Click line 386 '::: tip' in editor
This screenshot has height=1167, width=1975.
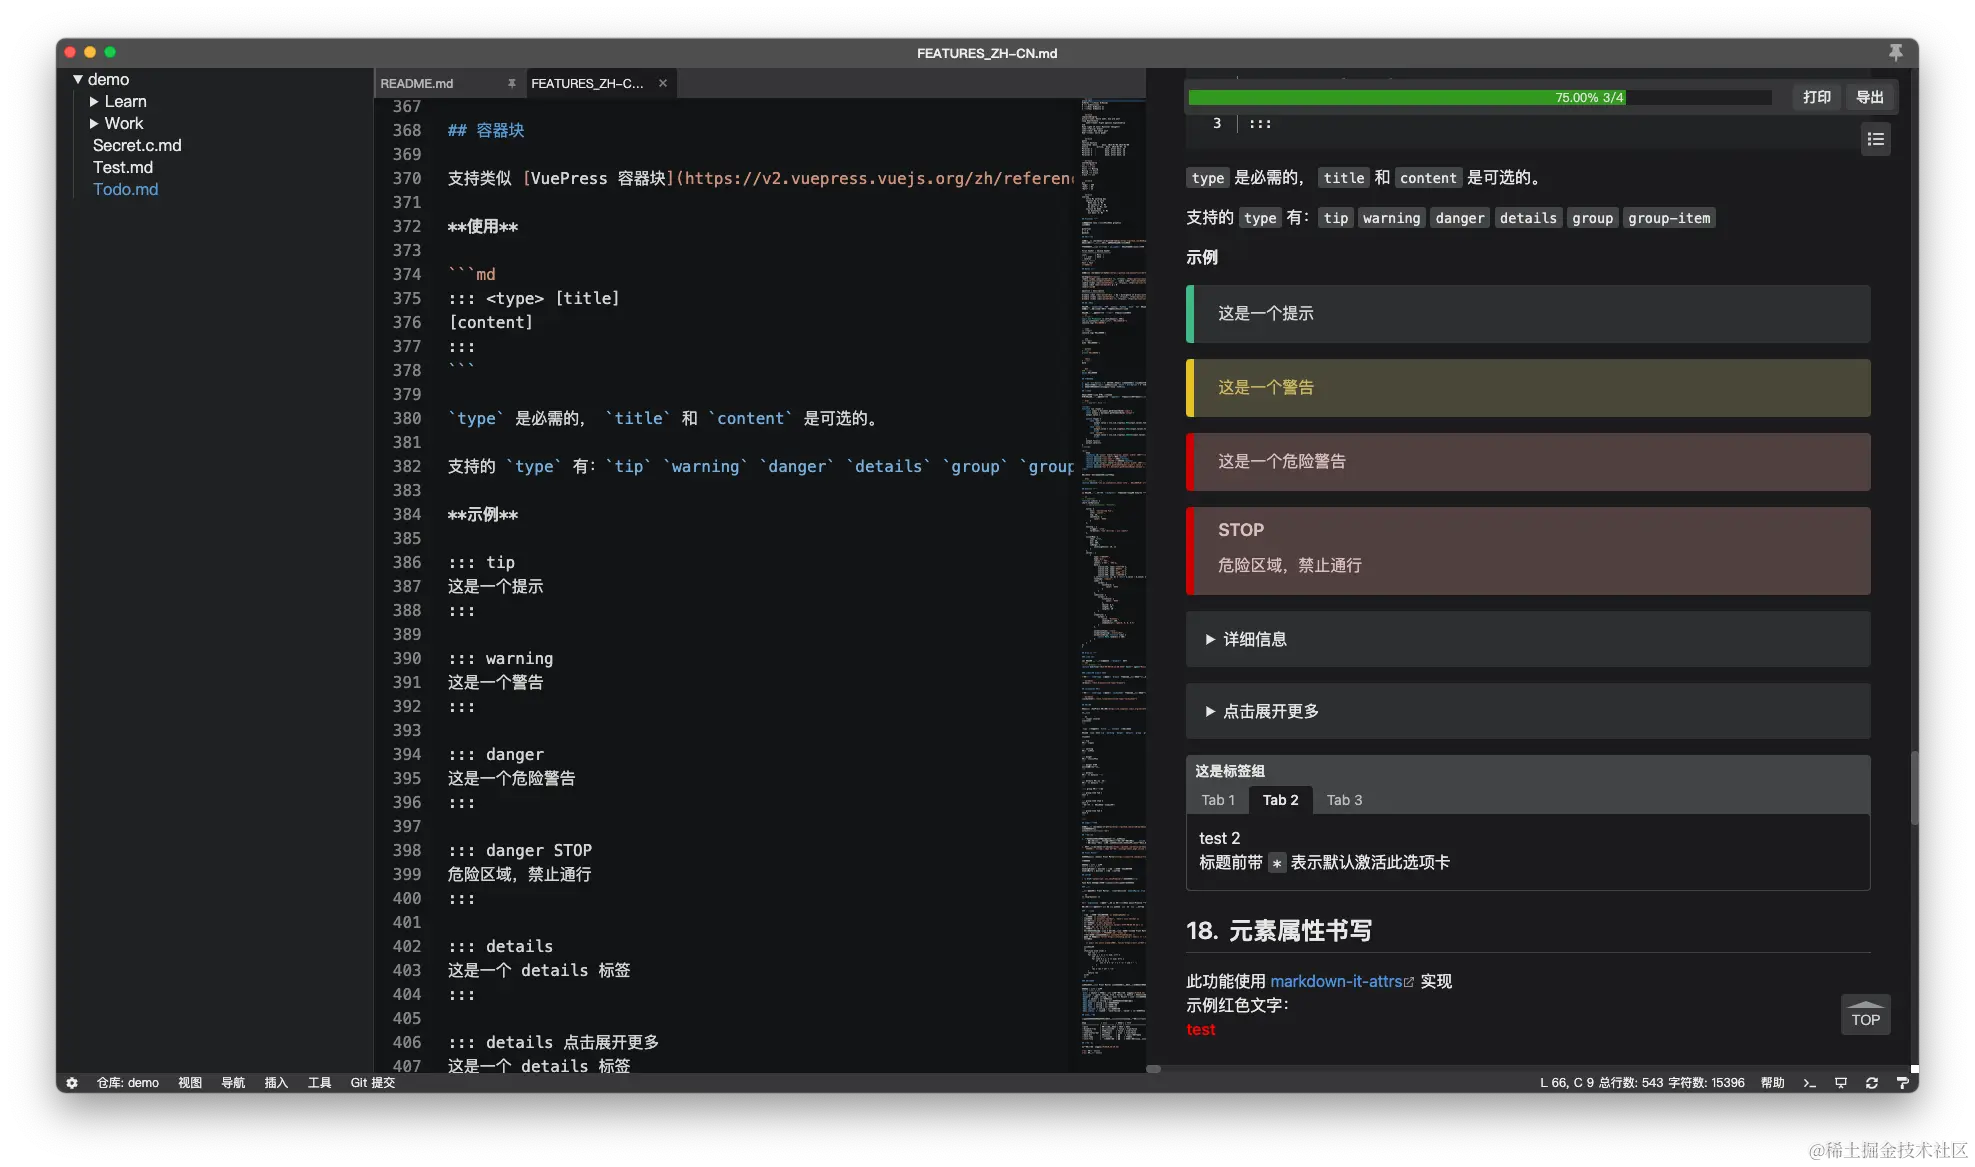point(481,562)
